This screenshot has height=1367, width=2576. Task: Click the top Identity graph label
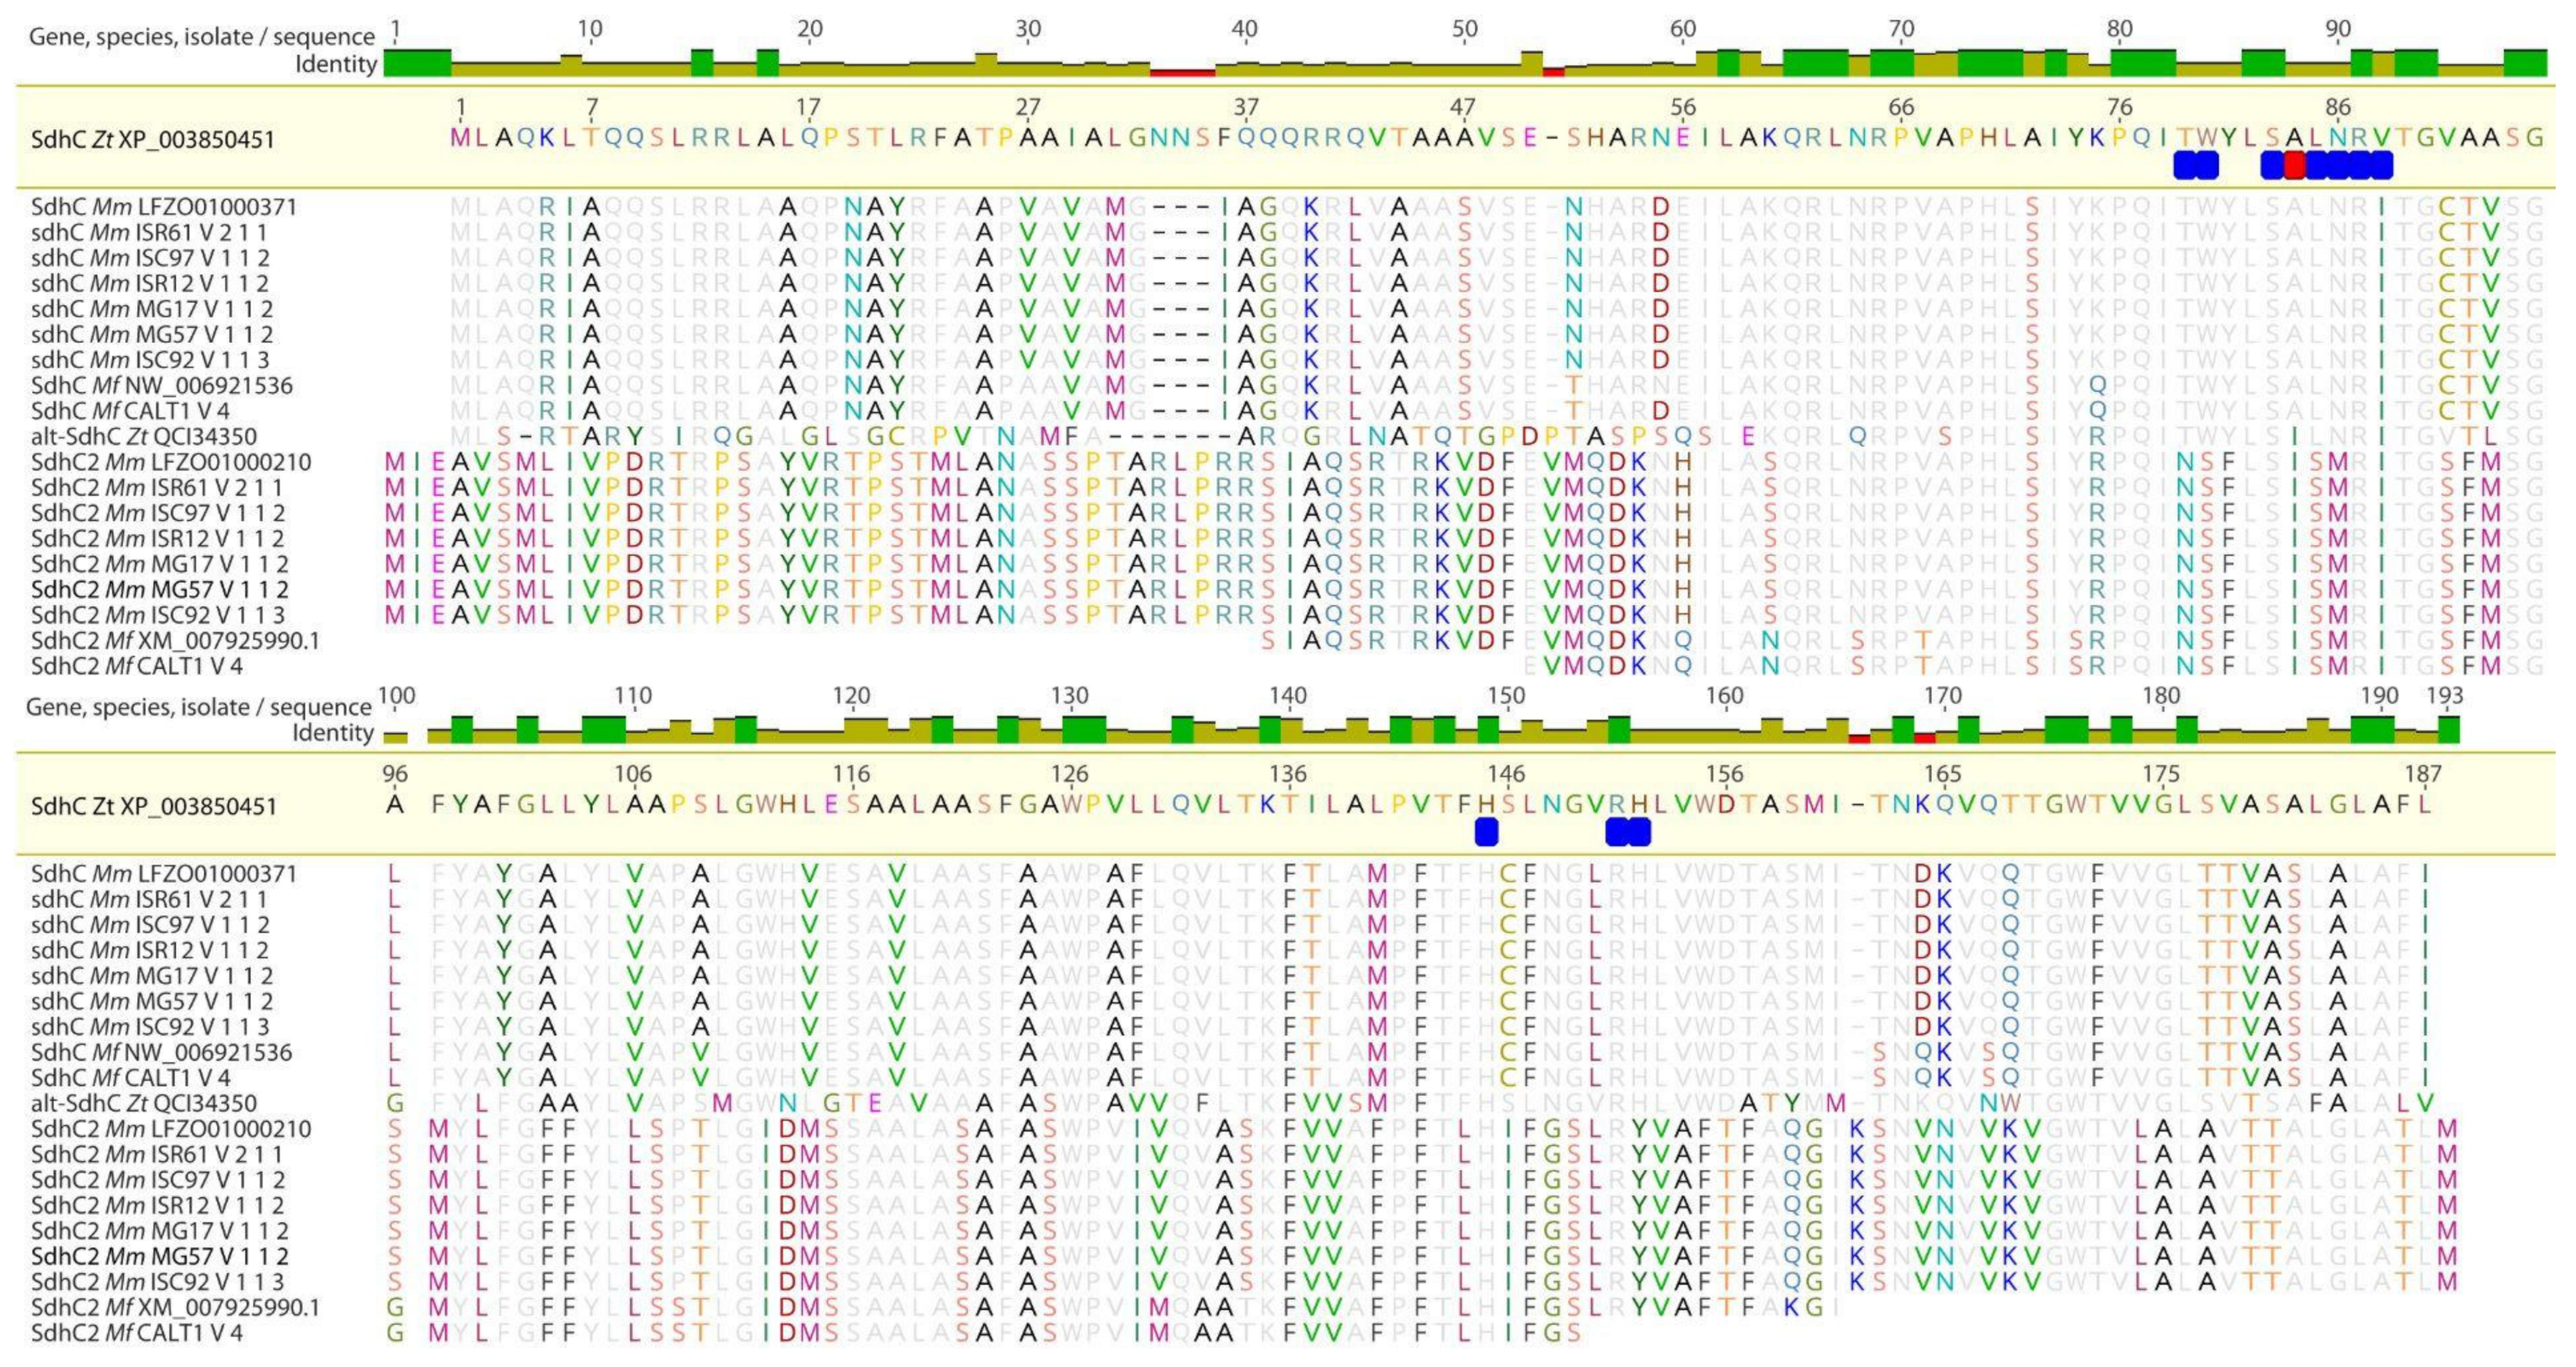(336, 65)
